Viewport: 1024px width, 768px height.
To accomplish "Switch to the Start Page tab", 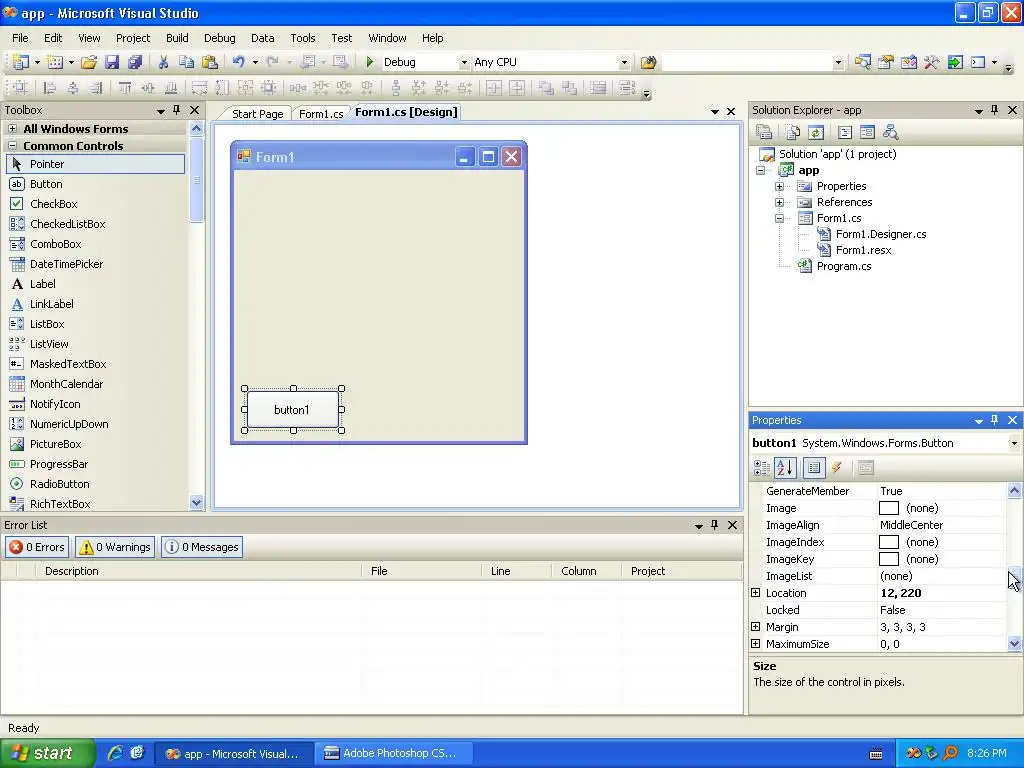I will pos(257,114).
